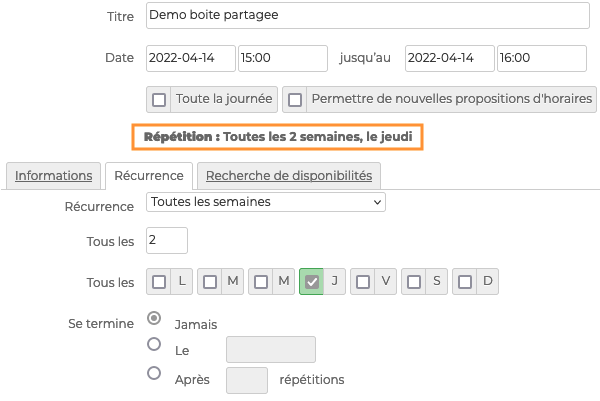
Task: Enable the Saturday (S) day checkbox
Action: pyautogui.click(x=414, y=282)
